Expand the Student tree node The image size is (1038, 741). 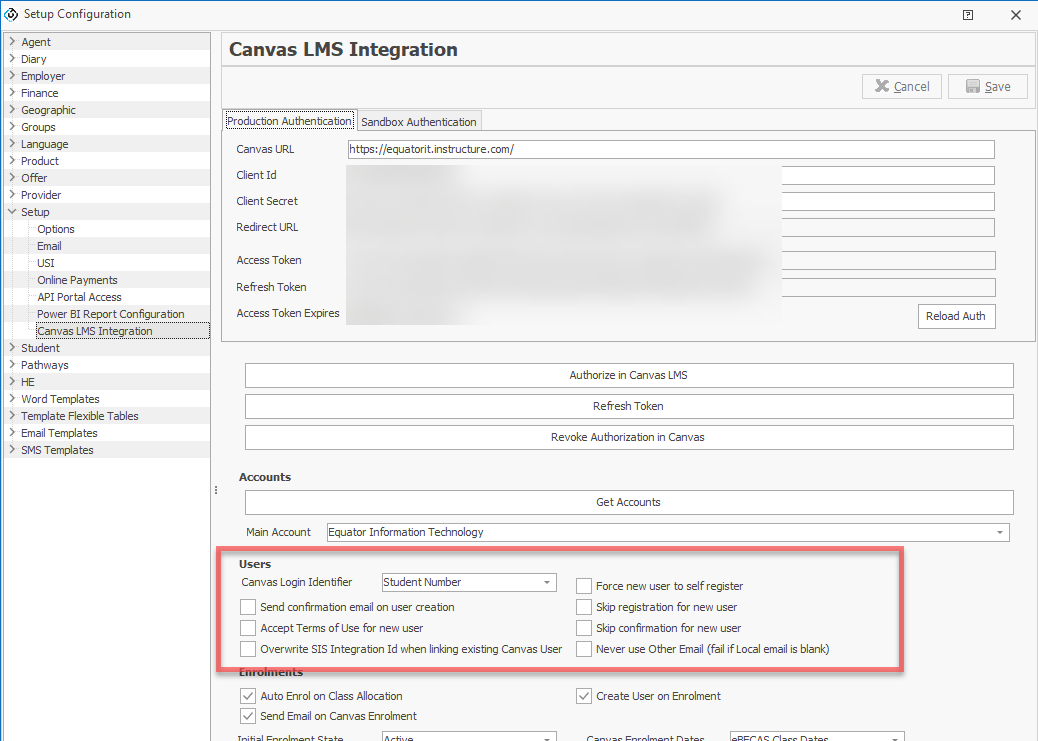tap(12, 348)
